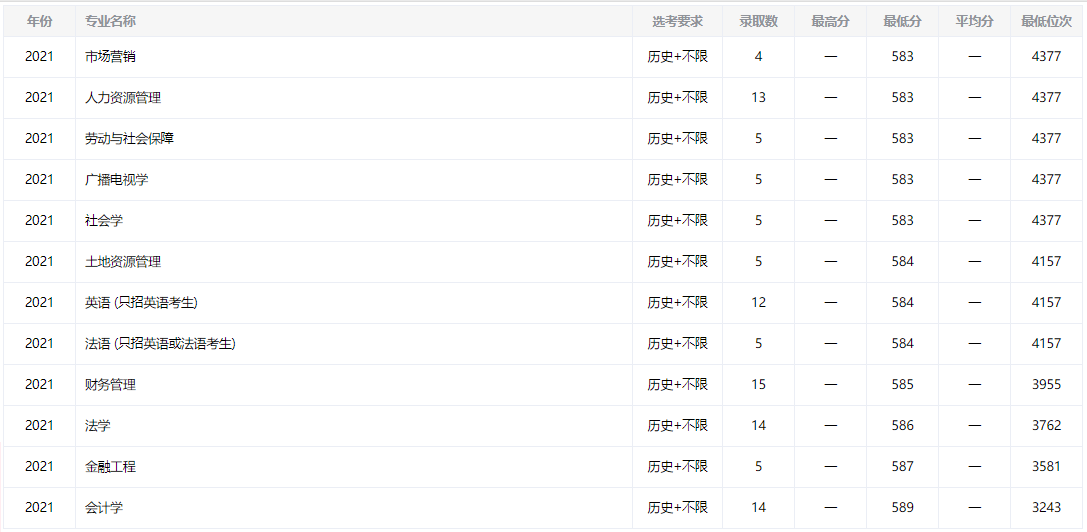Screen dimensions: 1087x532
Task: Click the 劳动与社会保障 major name
Action: click(x=129, y=139)
